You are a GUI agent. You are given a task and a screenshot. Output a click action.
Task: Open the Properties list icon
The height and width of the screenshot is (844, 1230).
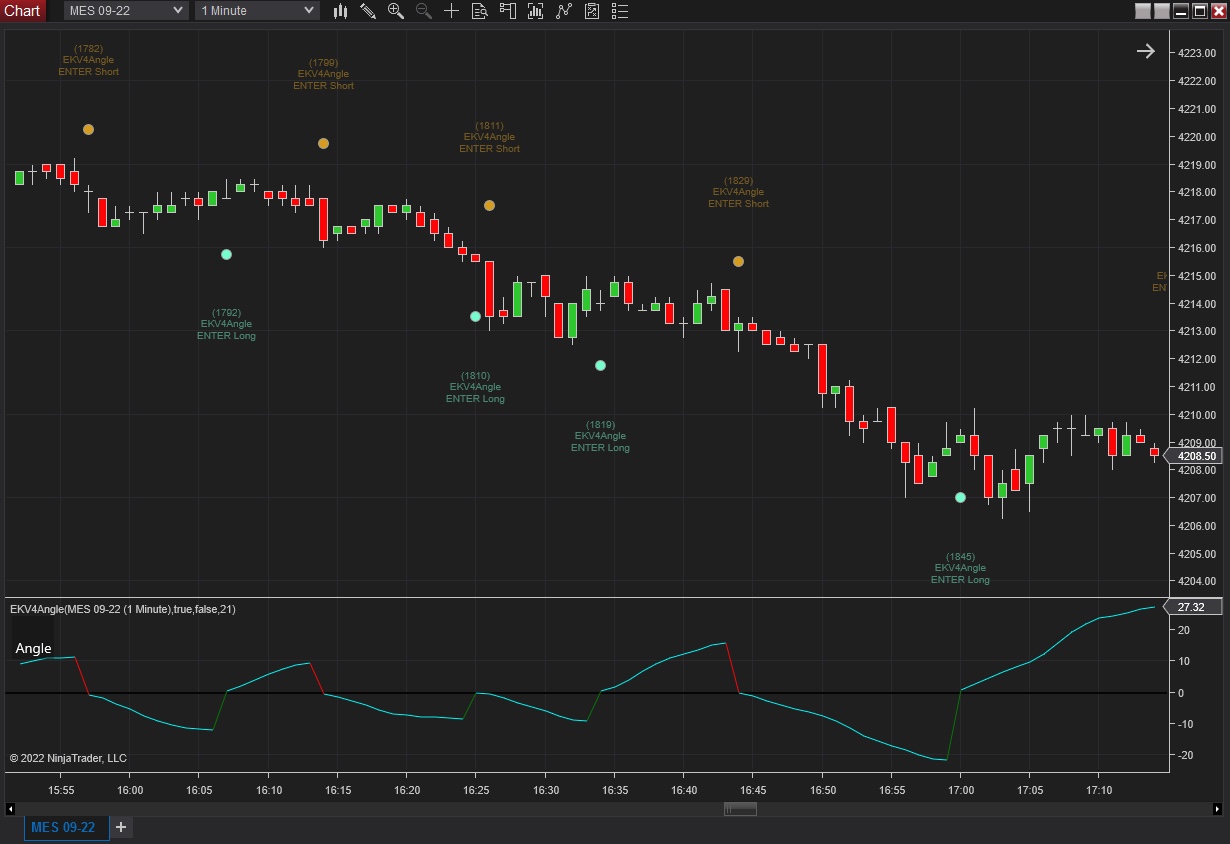[621, 11]
